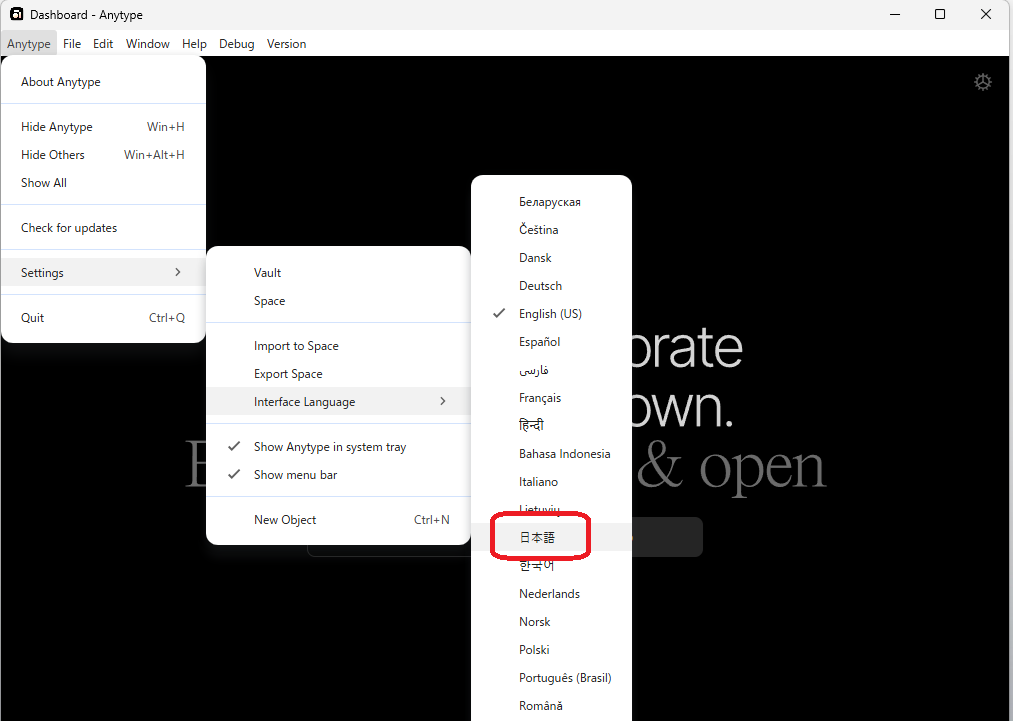
Task: Switch language to Deutsch
Action: tap(551, 286)
